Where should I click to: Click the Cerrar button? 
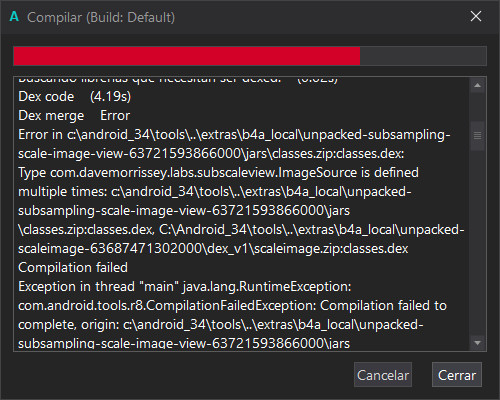pyautogui.click(x=457, y=375)
